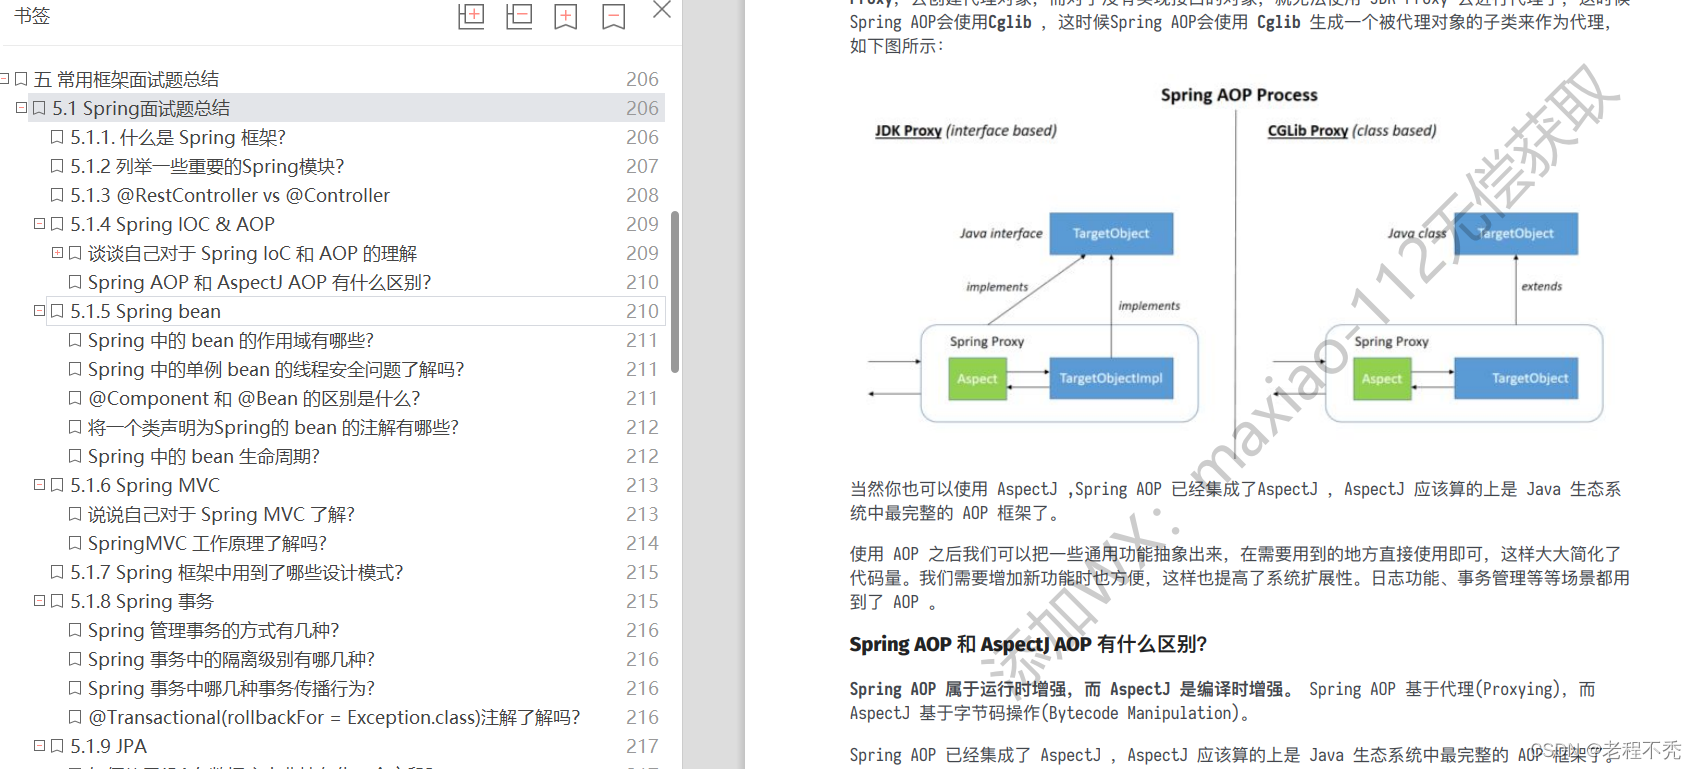Click bookmark icon beside 将一个类声明为Spring的 bean 的注解有哪些?

(75, 427)
